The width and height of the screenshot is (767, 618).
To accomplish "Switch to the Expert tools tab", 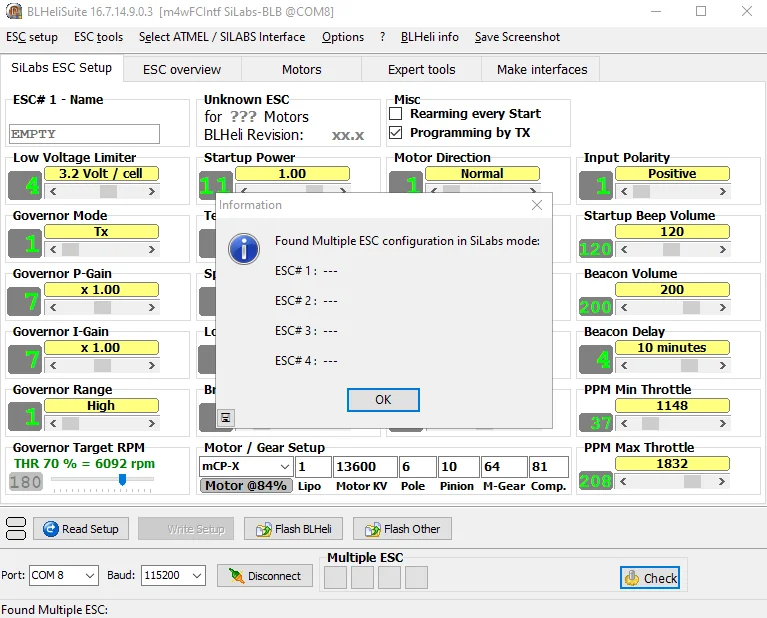I will coord(422,69).
